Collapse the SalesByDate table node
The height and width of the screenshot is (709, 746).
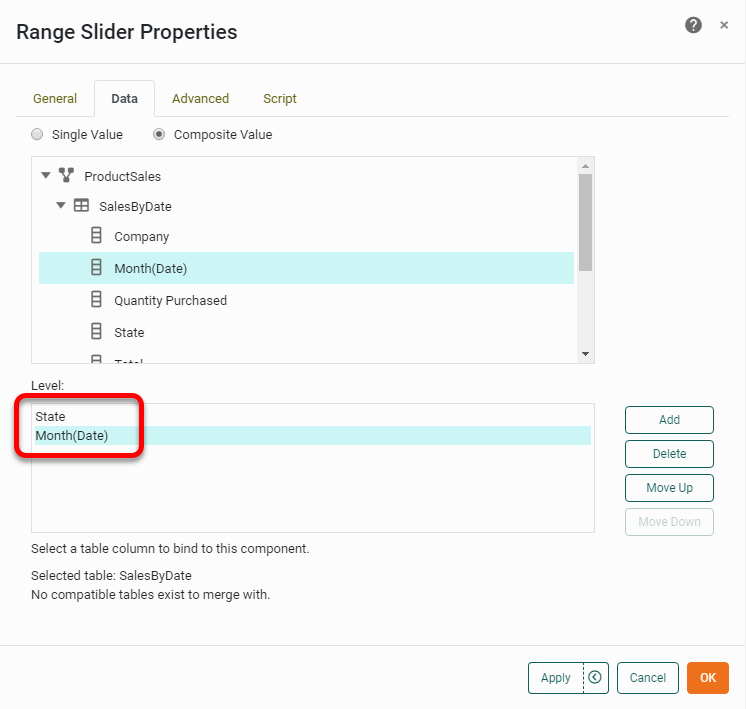[61, 206]
